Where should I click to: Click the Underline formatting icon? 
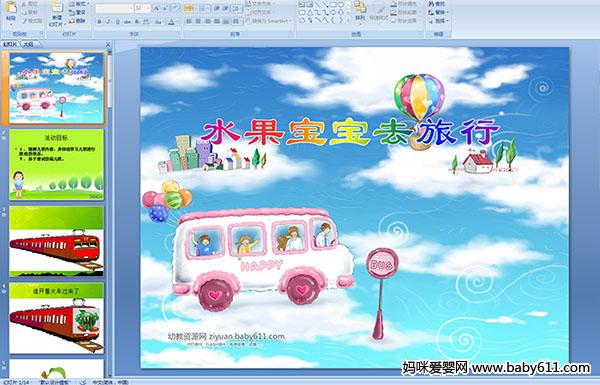tap(117, 22)
